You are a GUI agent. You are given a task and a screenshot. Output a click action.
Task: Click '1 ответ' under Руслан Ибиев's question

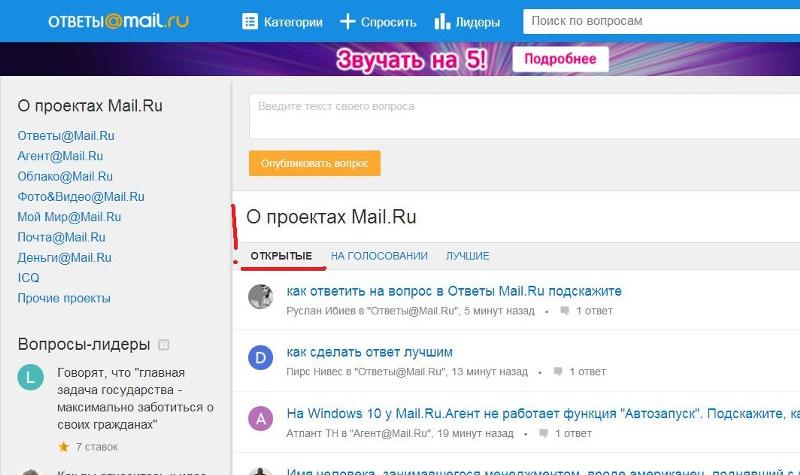coord(594,311)
